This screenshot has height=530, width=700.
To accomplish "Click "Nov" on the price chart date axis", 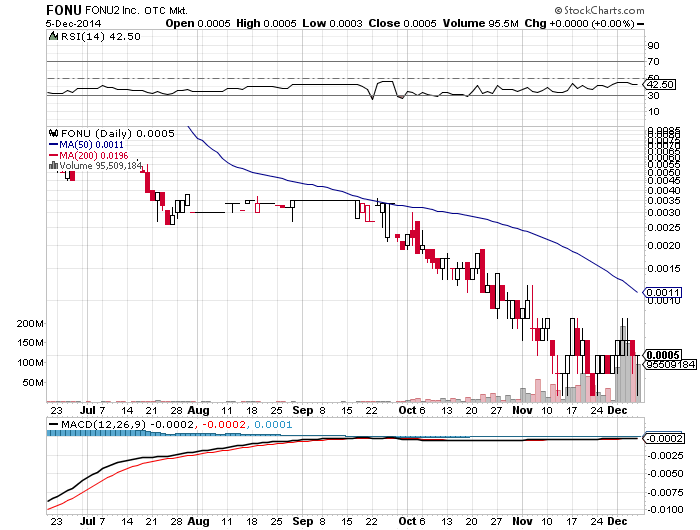I will tap(522, 410).
